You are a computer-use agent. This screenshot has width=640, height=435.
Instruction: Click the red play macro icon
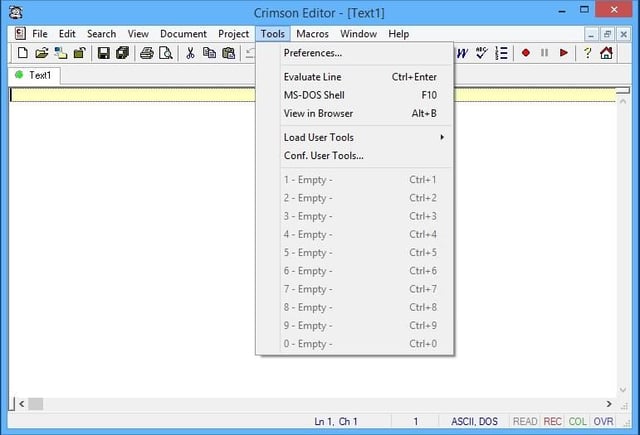(x=564, y=53)
